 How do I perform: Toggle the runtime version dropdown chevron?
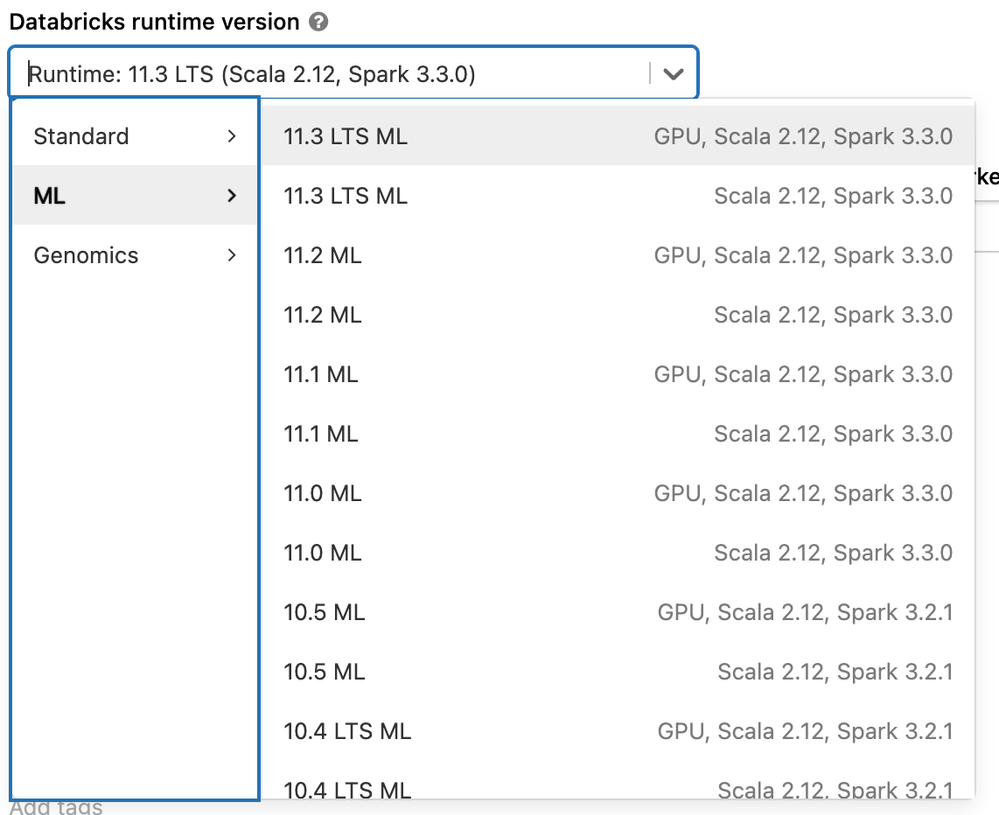pos(673,74)
